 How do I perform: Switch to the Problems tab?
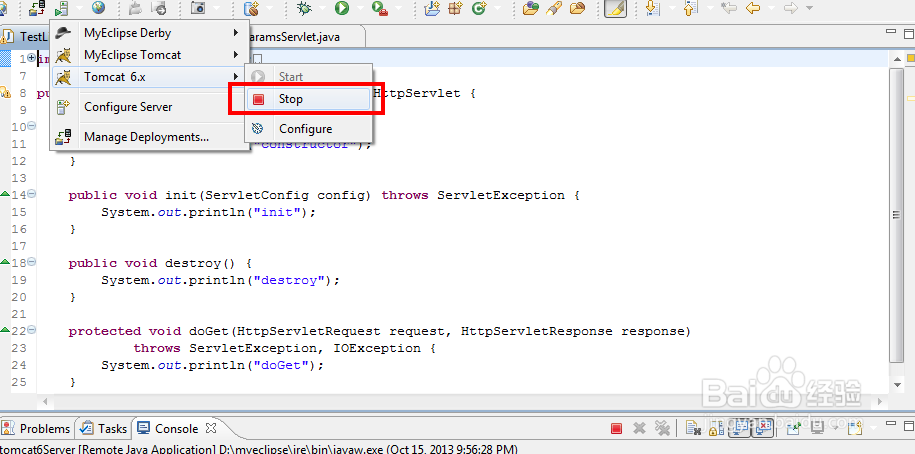(37, 428)
